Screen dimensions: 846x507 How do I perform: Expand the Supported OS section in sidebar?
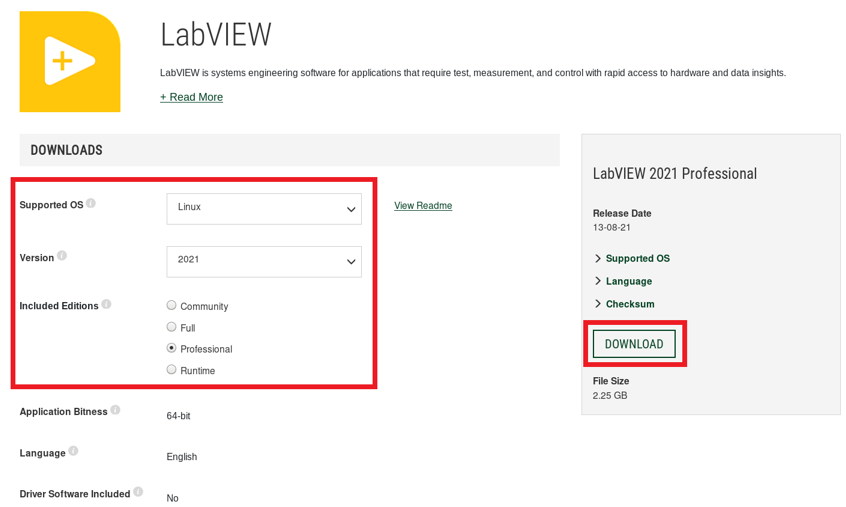pos(632,258)
